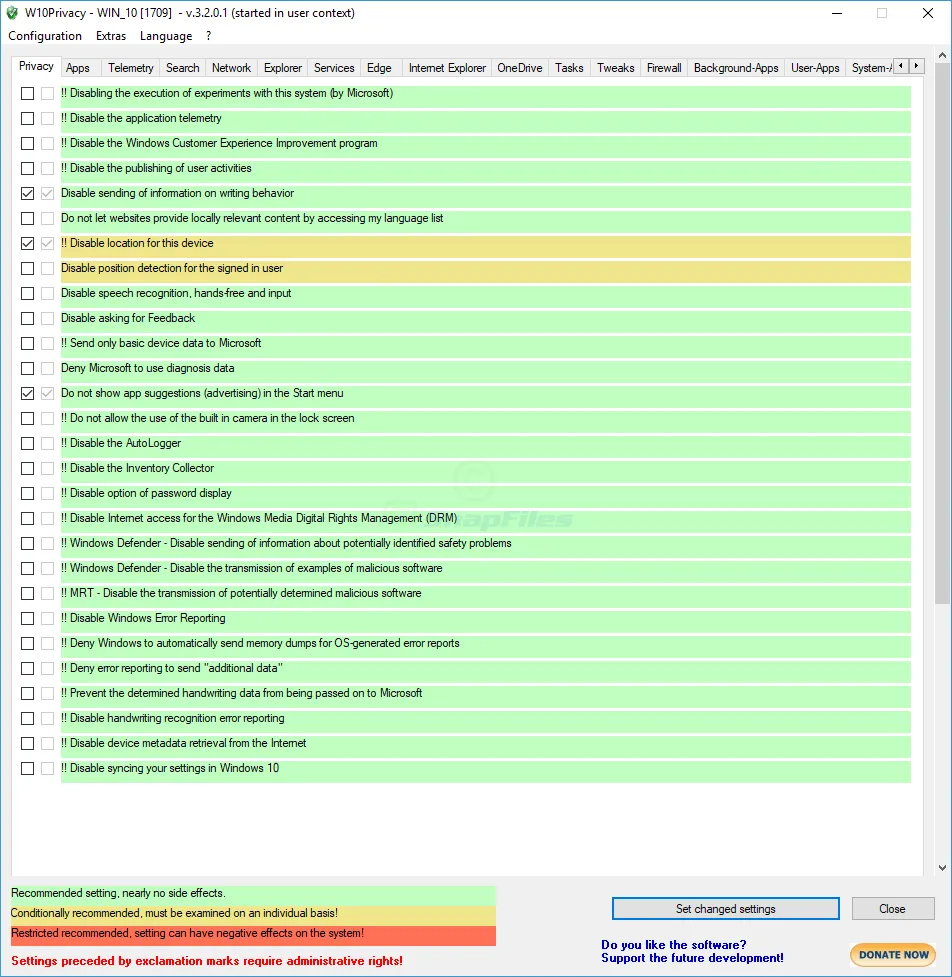Check 'Disable the Inventory Collector'
The height and width of the screenshot is (977, 952).
(x=27, y=469)
